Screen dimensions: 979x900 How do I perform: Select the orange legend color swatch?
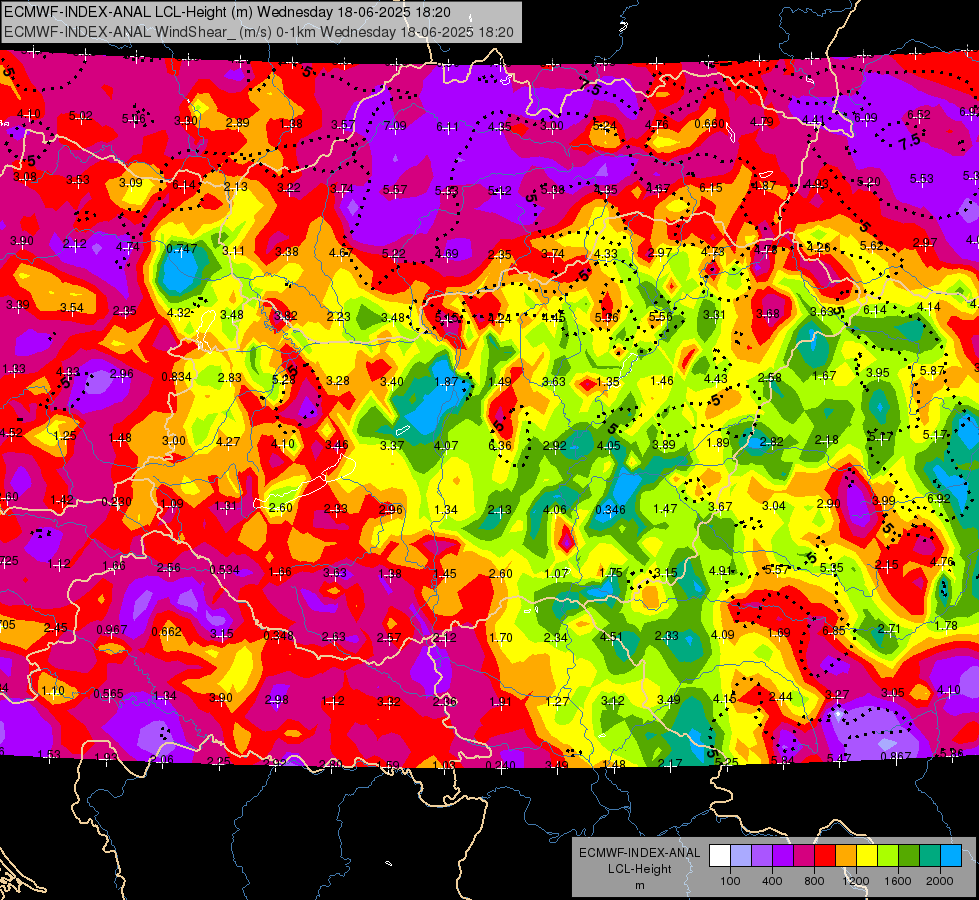(x=846, y=856)
